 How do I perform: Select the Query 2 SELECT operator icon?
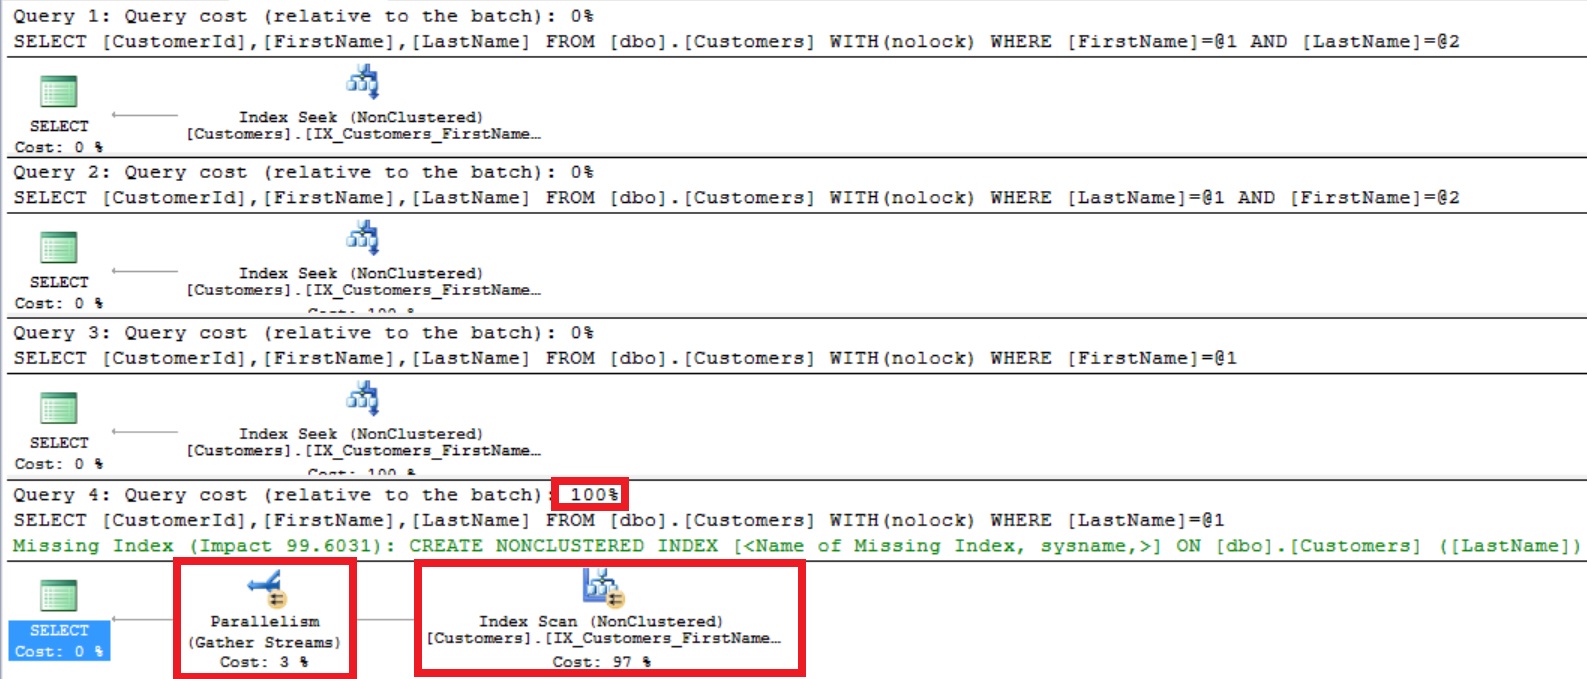(58, 247)
